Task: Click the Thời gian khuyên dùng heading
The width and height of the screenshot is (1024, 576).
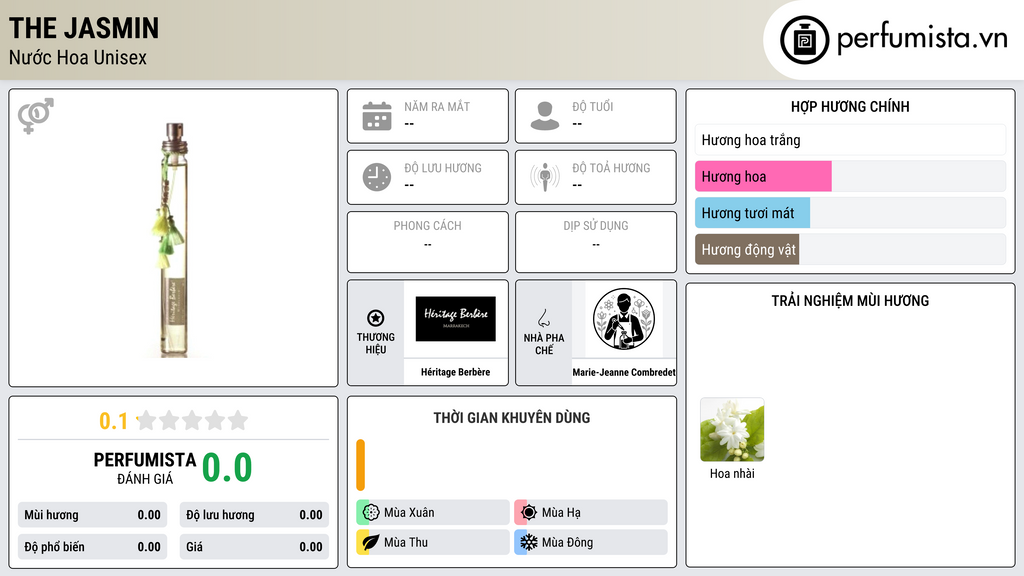Action: tap(512, 418)
